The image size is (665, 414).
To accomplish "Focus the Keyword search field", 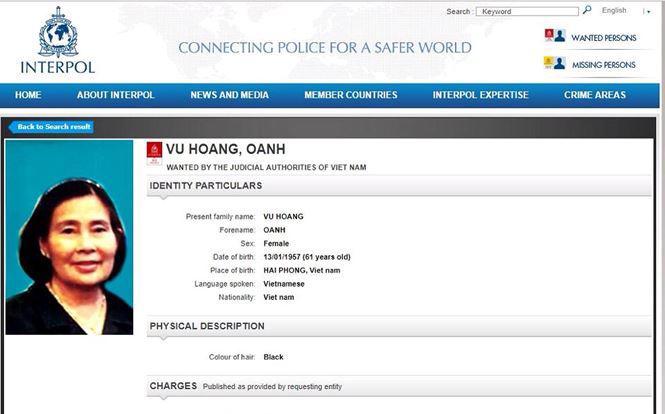I will [x=527, y=11].
